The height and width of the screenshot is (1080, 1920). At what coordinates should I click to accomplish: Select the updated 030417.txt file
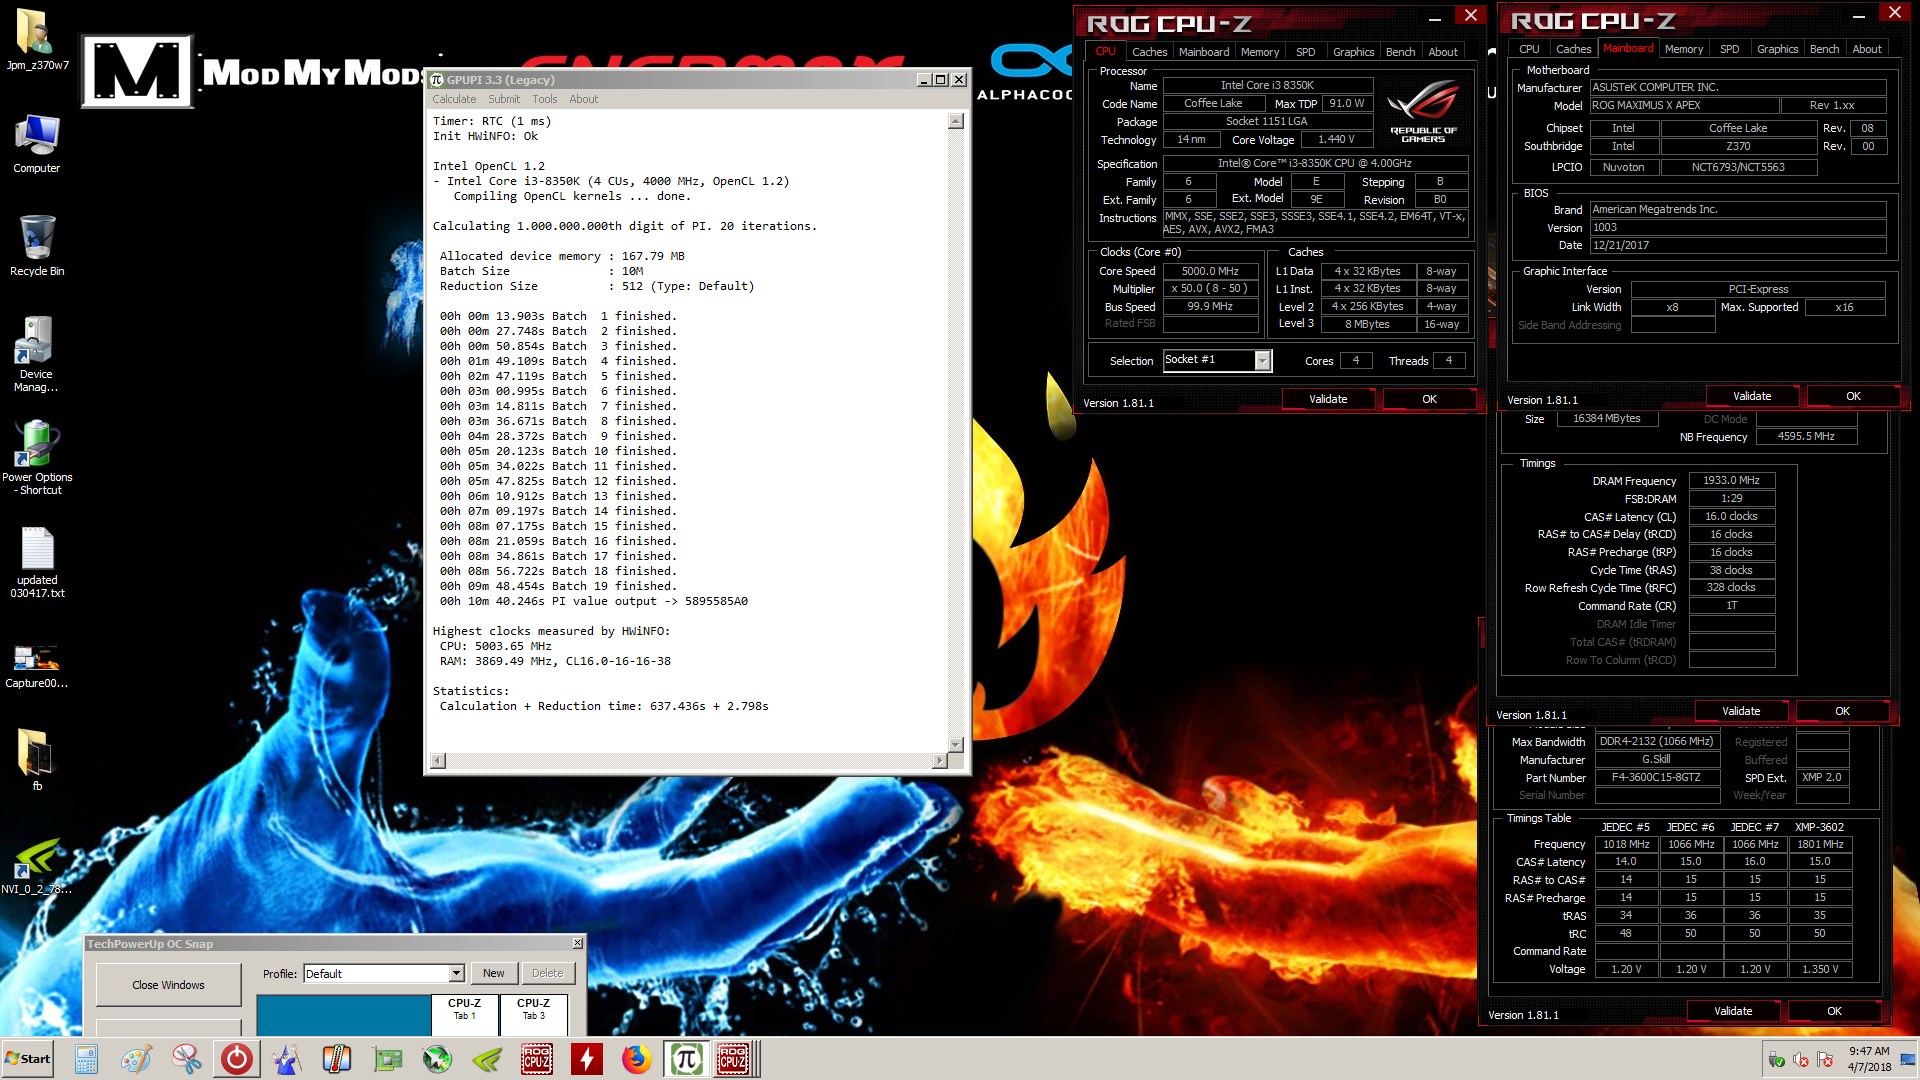pos(37,561)
